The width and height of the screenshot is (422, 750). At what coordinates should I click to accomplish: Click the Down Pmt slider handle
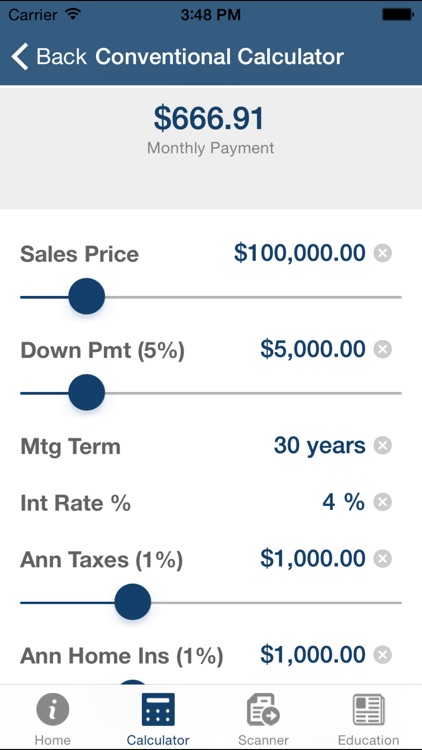click(87, 393)
